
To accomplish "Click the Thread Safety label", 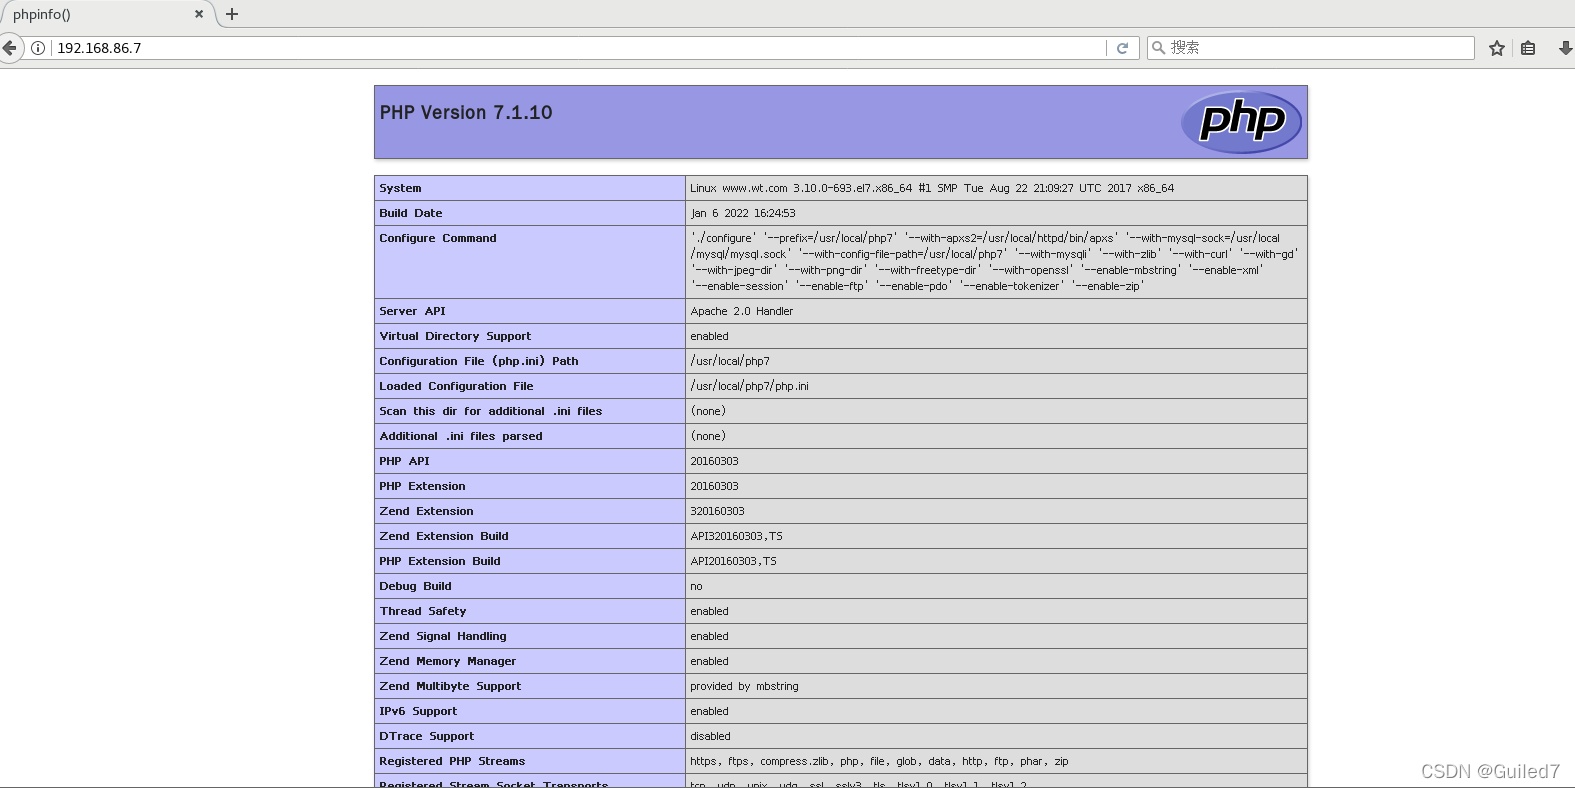I will [423, 611].
